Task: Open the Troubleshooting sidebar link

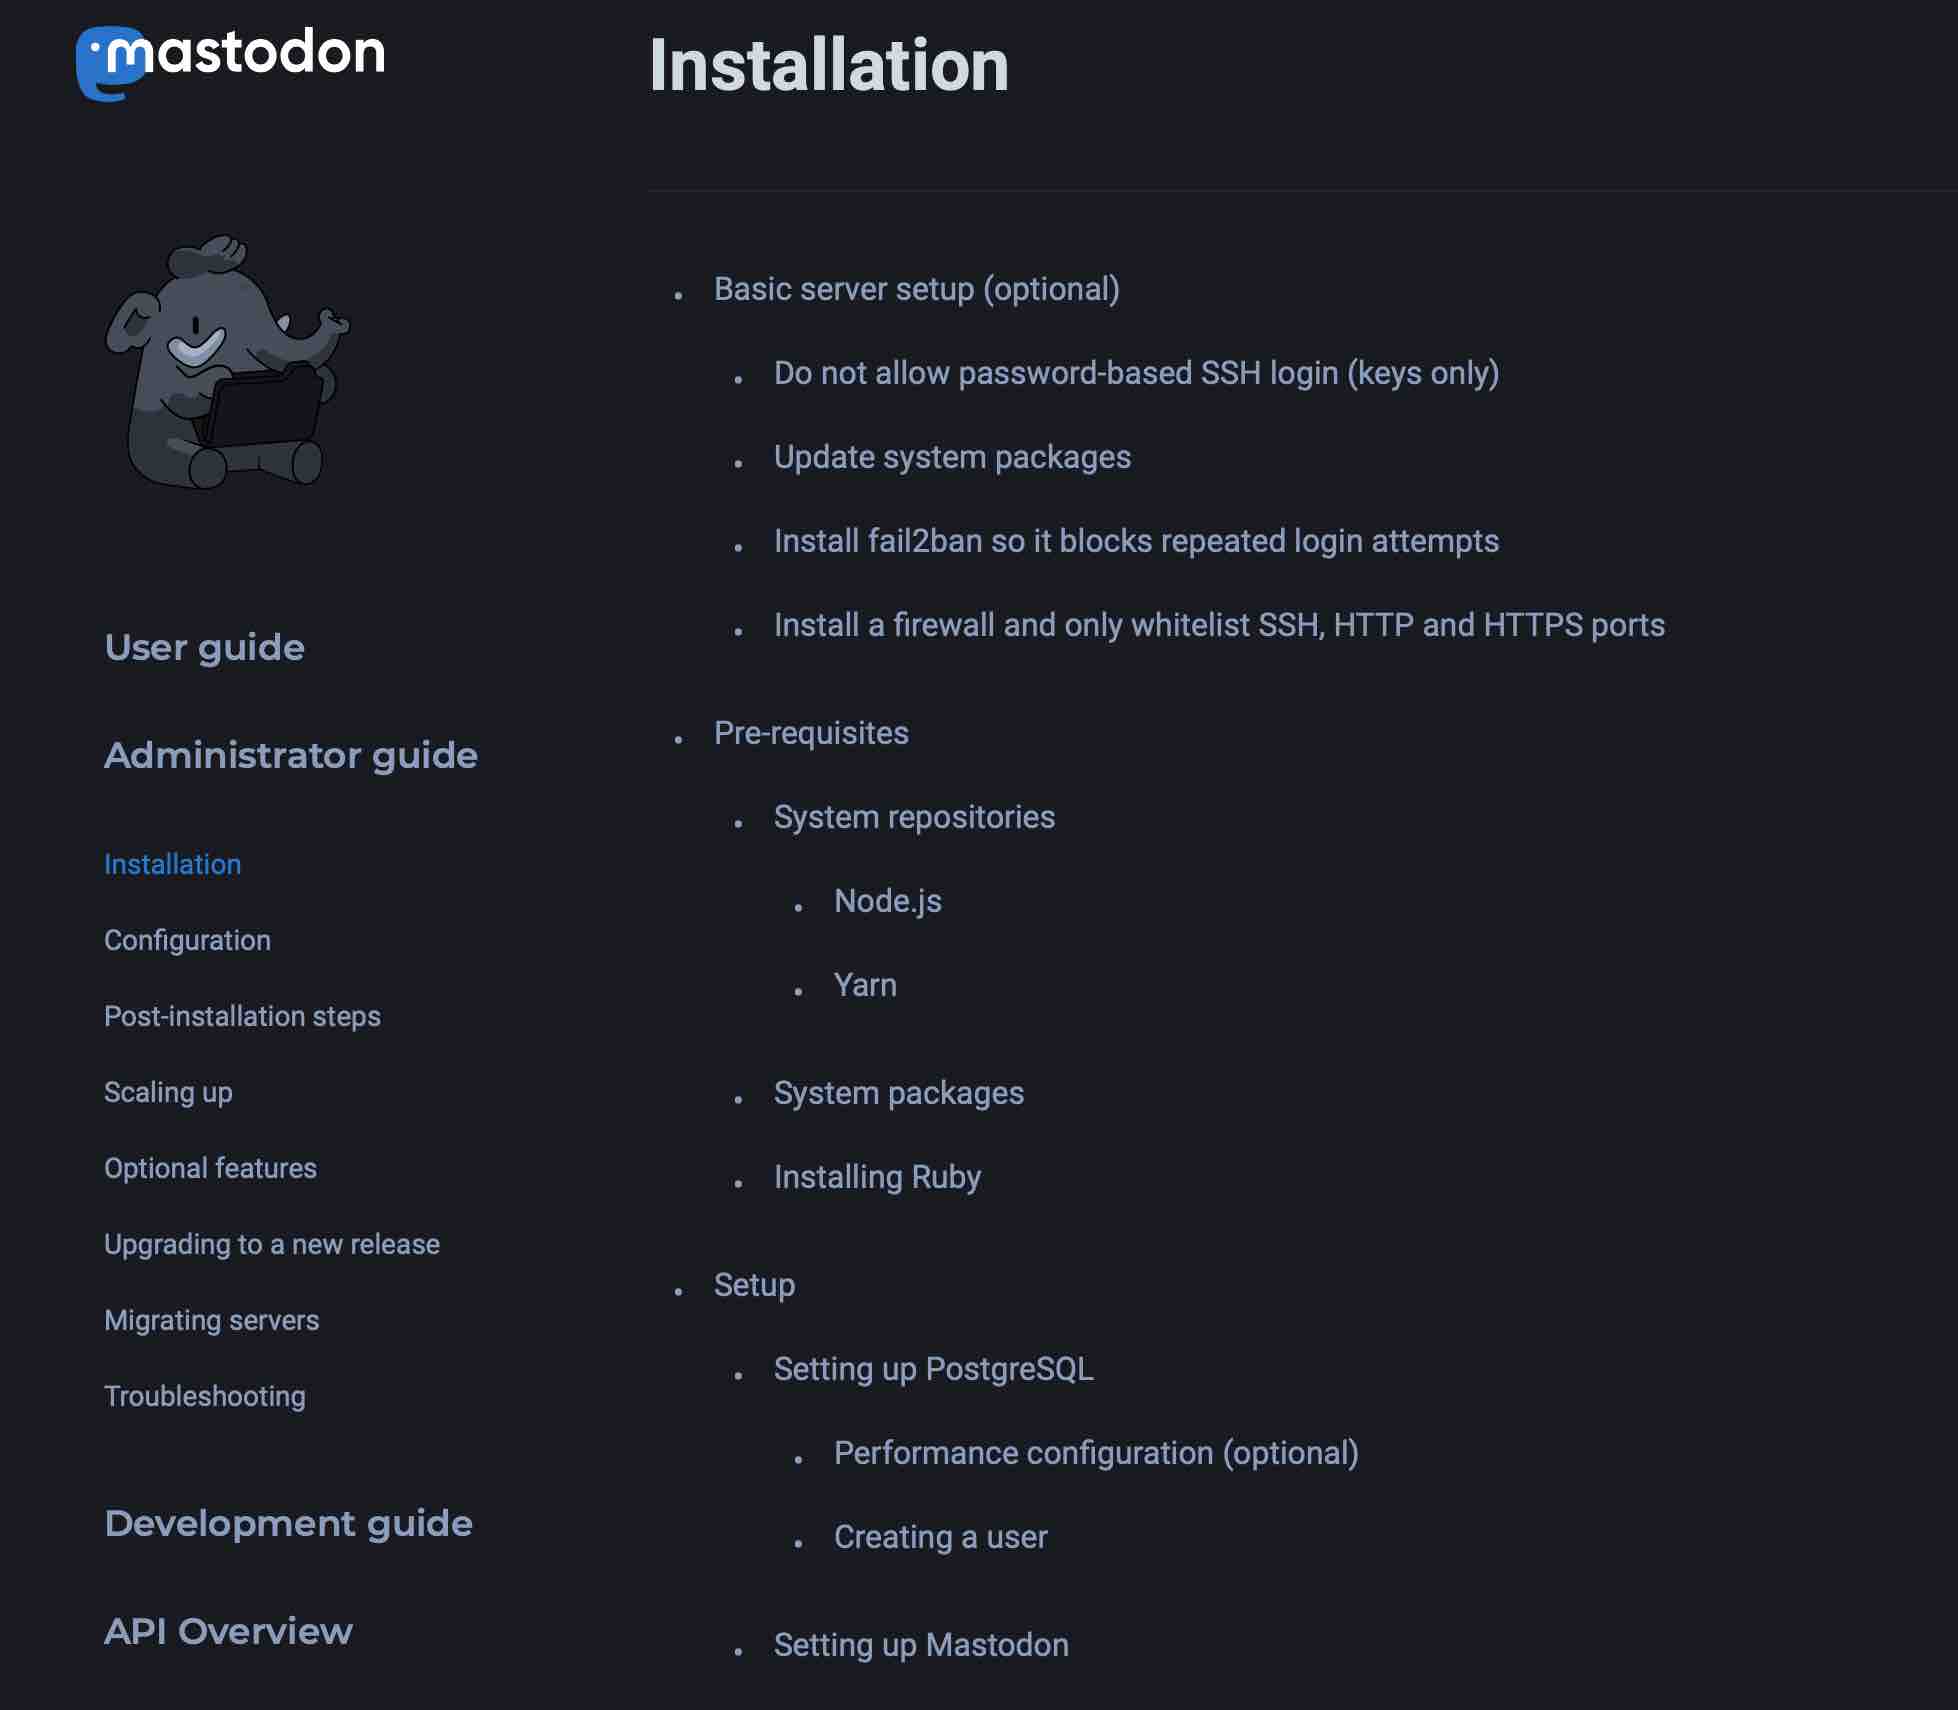Action: click(204, 1397)
